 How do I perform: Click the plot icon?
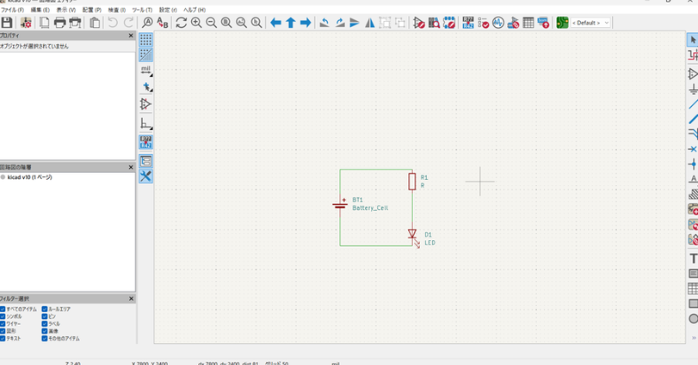[x=75, y=22]
